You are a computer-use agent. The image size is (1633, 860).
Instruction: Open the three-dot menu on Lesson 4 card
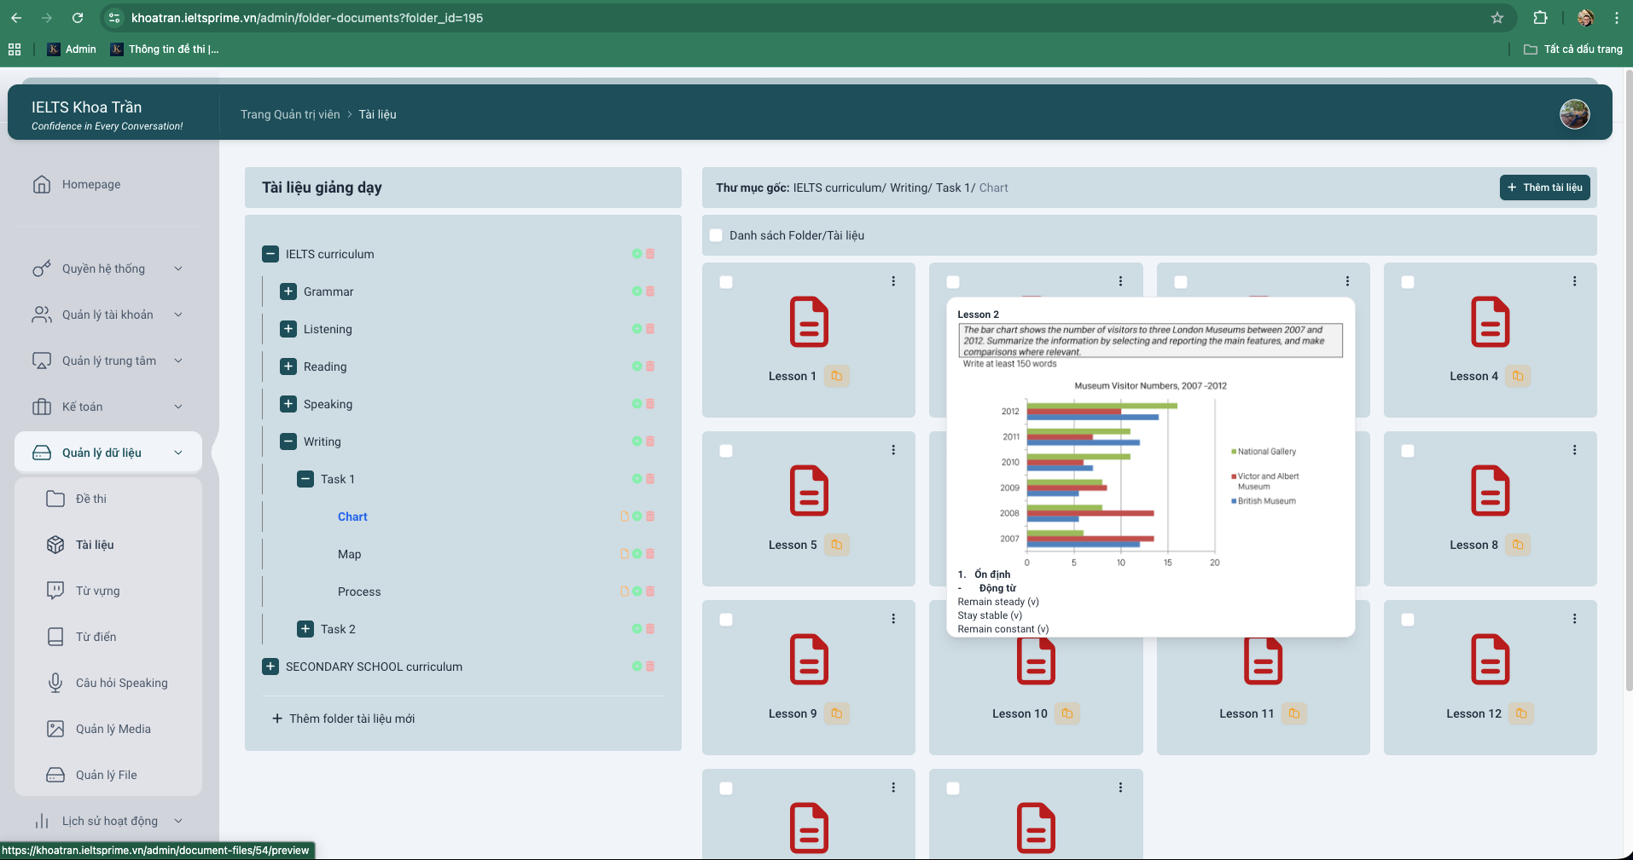tap(1574, 282)
